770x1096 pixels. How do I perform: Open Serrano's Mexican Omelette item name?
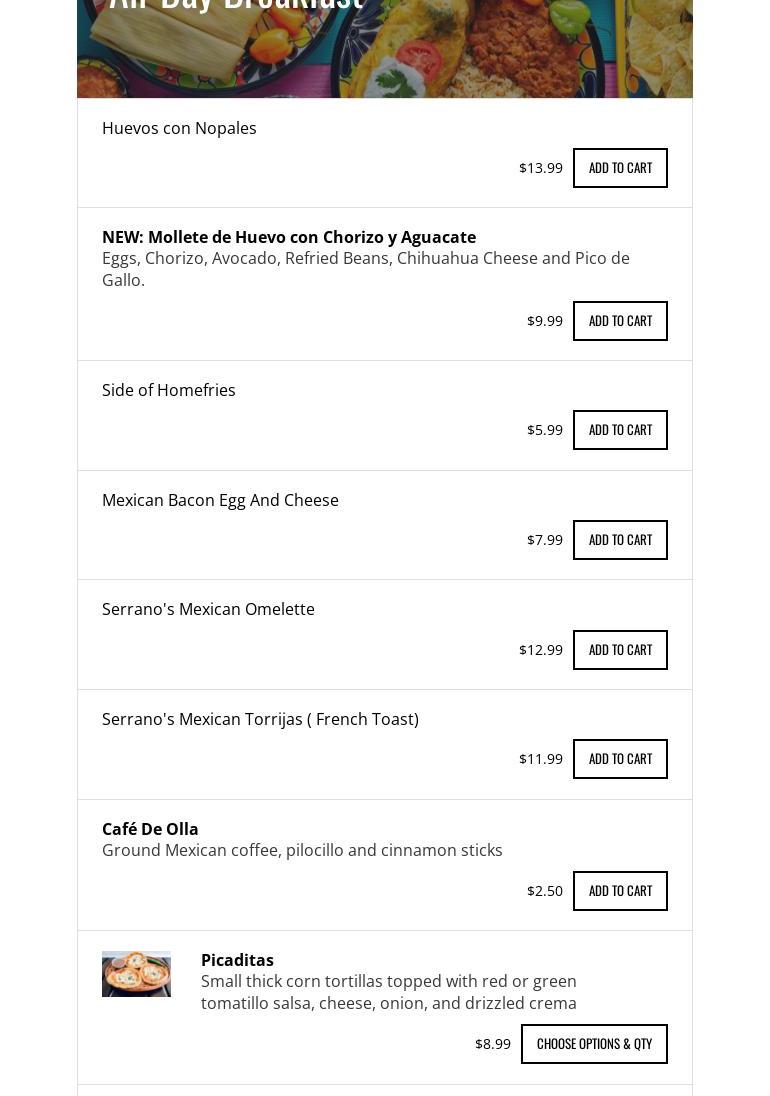[x=208, y=609]
